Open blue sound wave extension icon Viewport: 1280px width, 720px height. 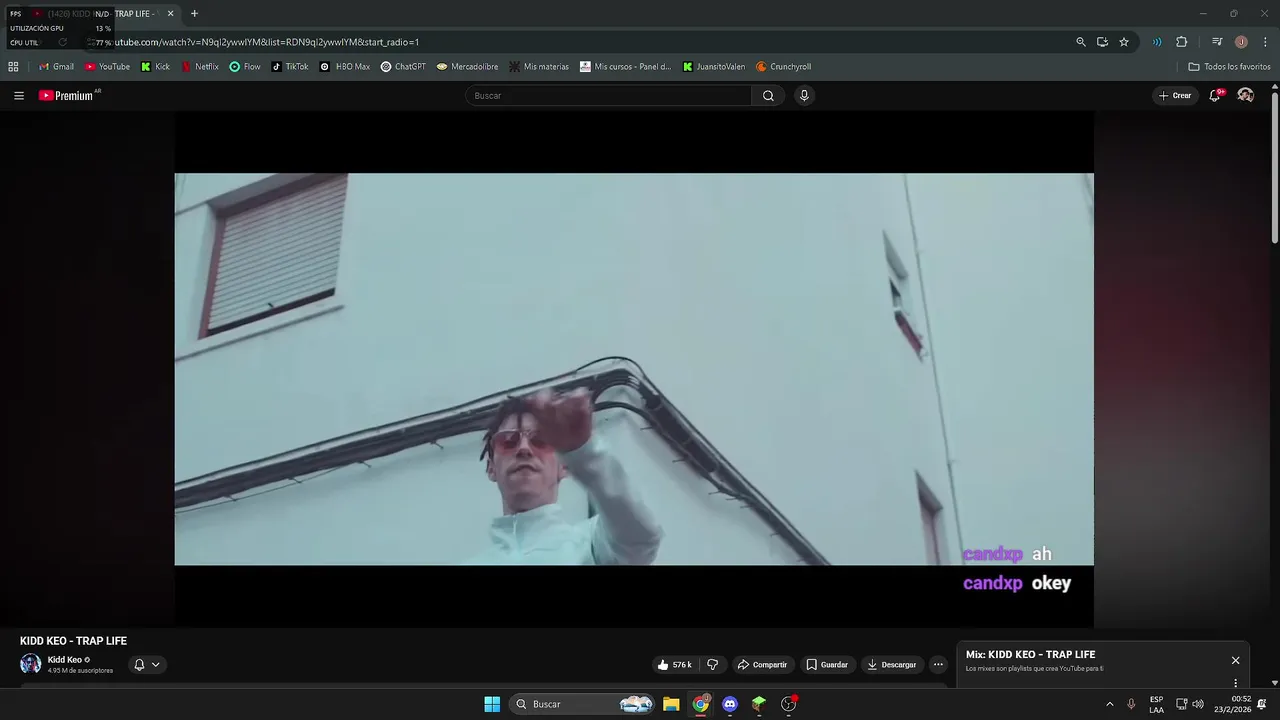pos(1157,42)
